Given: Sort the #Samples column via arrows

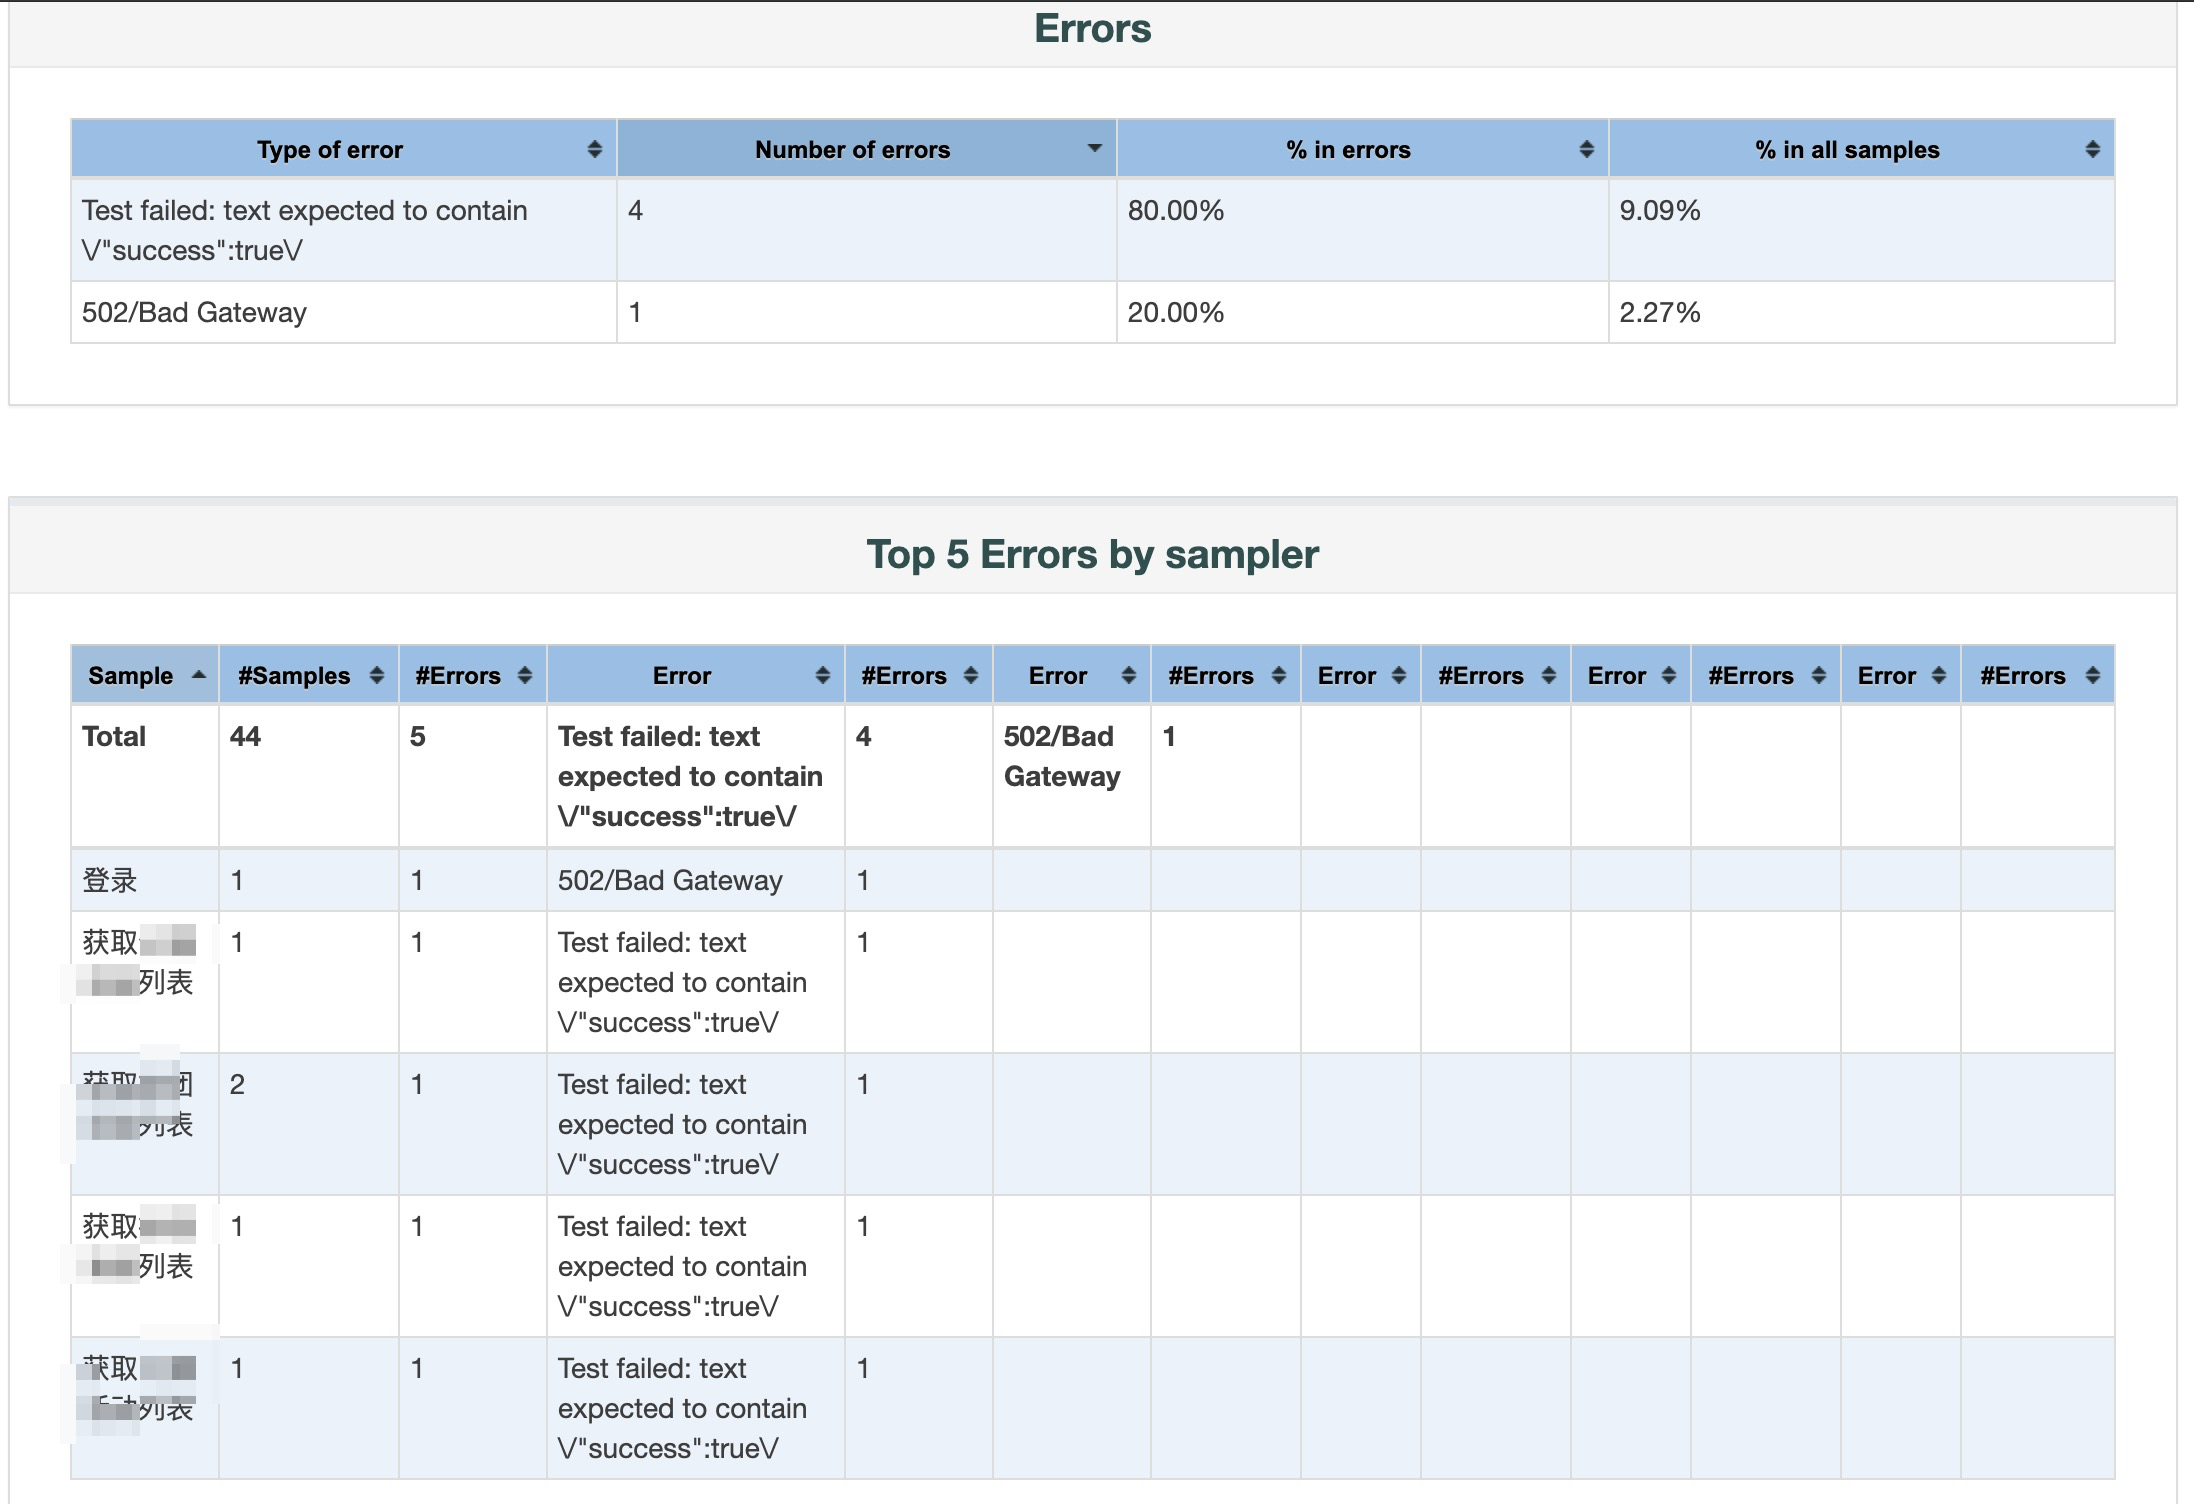Looking at the screenshot, I should (376, 676).
